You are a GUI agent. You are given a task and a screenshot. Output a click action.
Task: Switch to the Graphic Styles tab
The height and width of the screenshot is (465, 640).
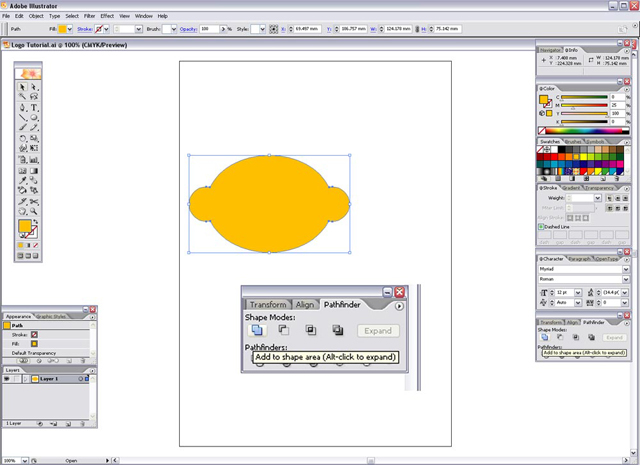point(51,316)
